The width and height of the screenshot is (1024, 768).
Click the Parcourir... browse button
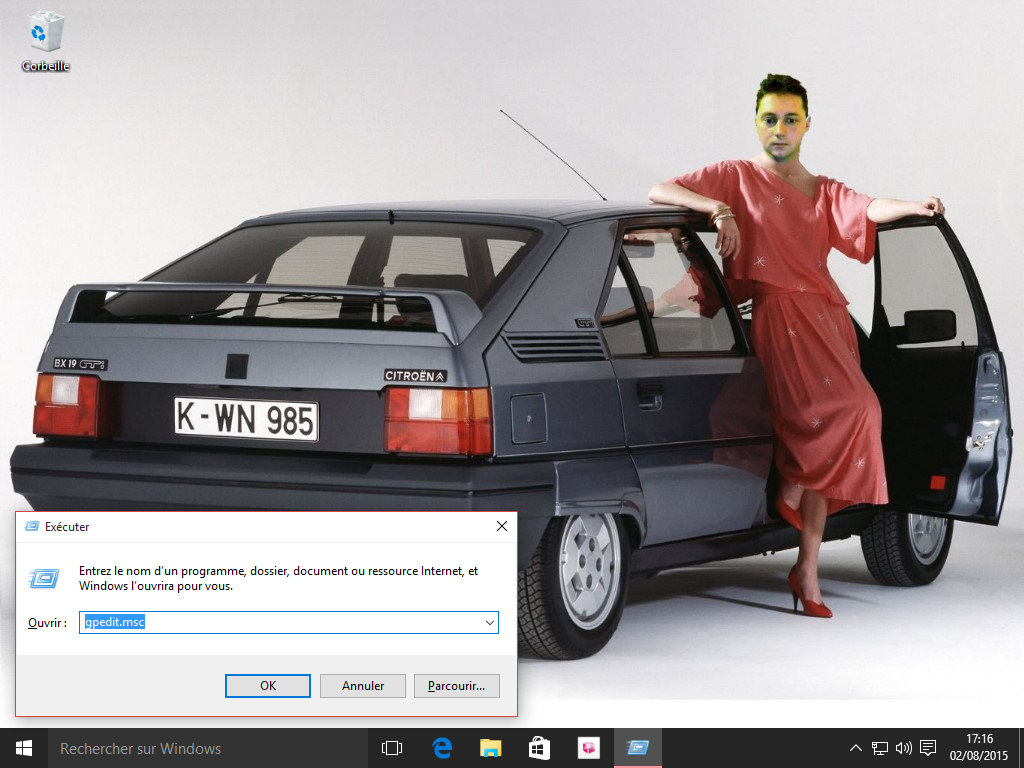[x=456, y=686]
